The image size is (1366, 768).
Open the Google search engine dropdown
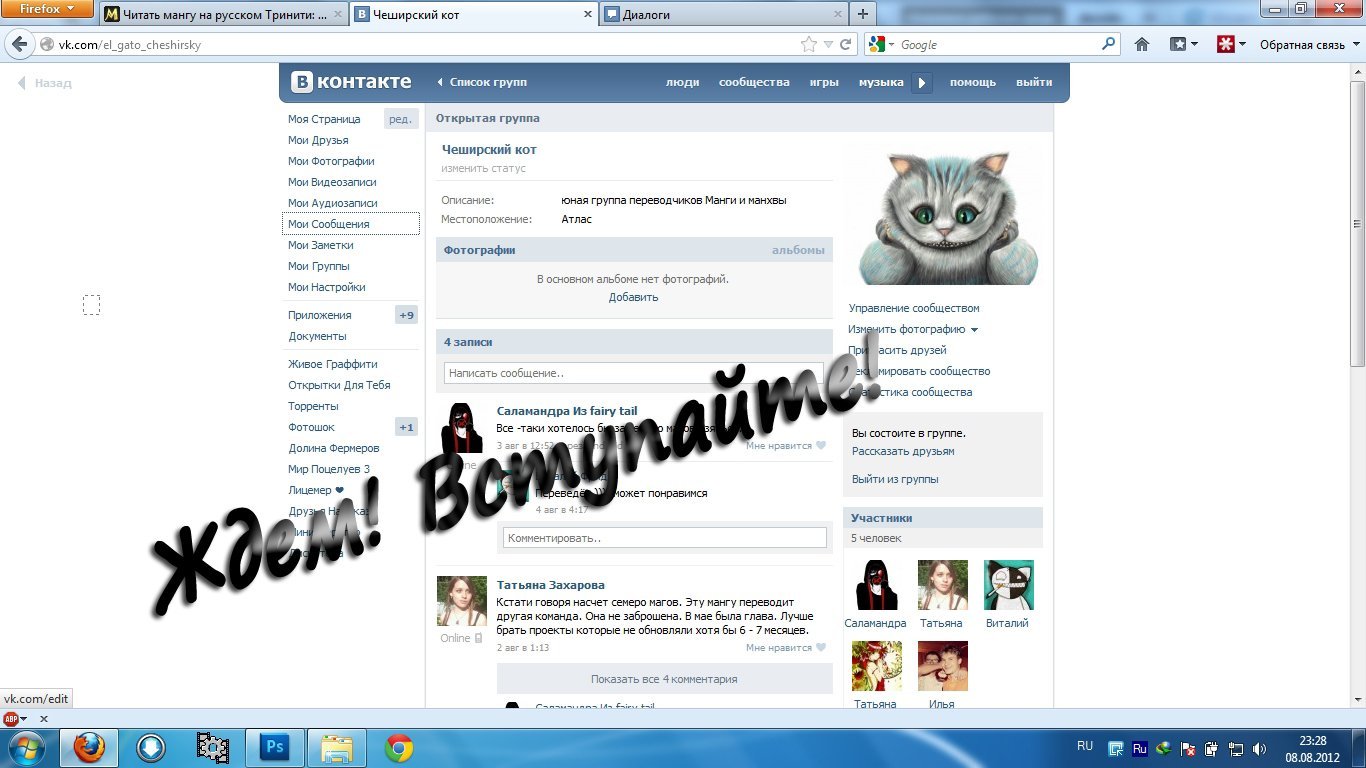click(x=880, y=45)
